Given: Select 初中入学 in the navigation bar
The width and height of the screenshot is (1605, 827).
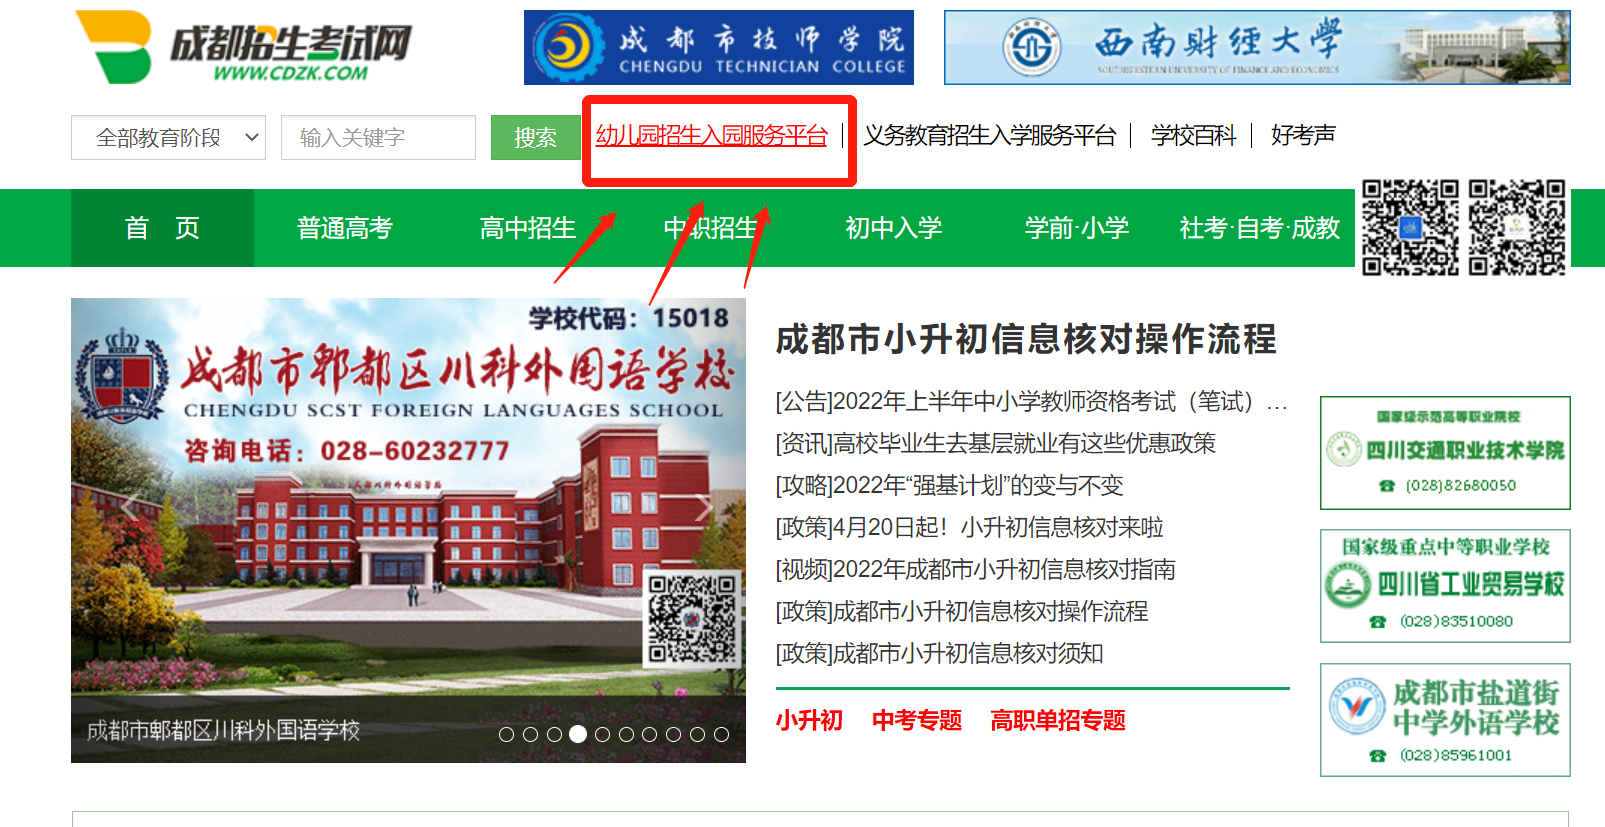Looking at the screenshot, I should [x=894, y=228].
